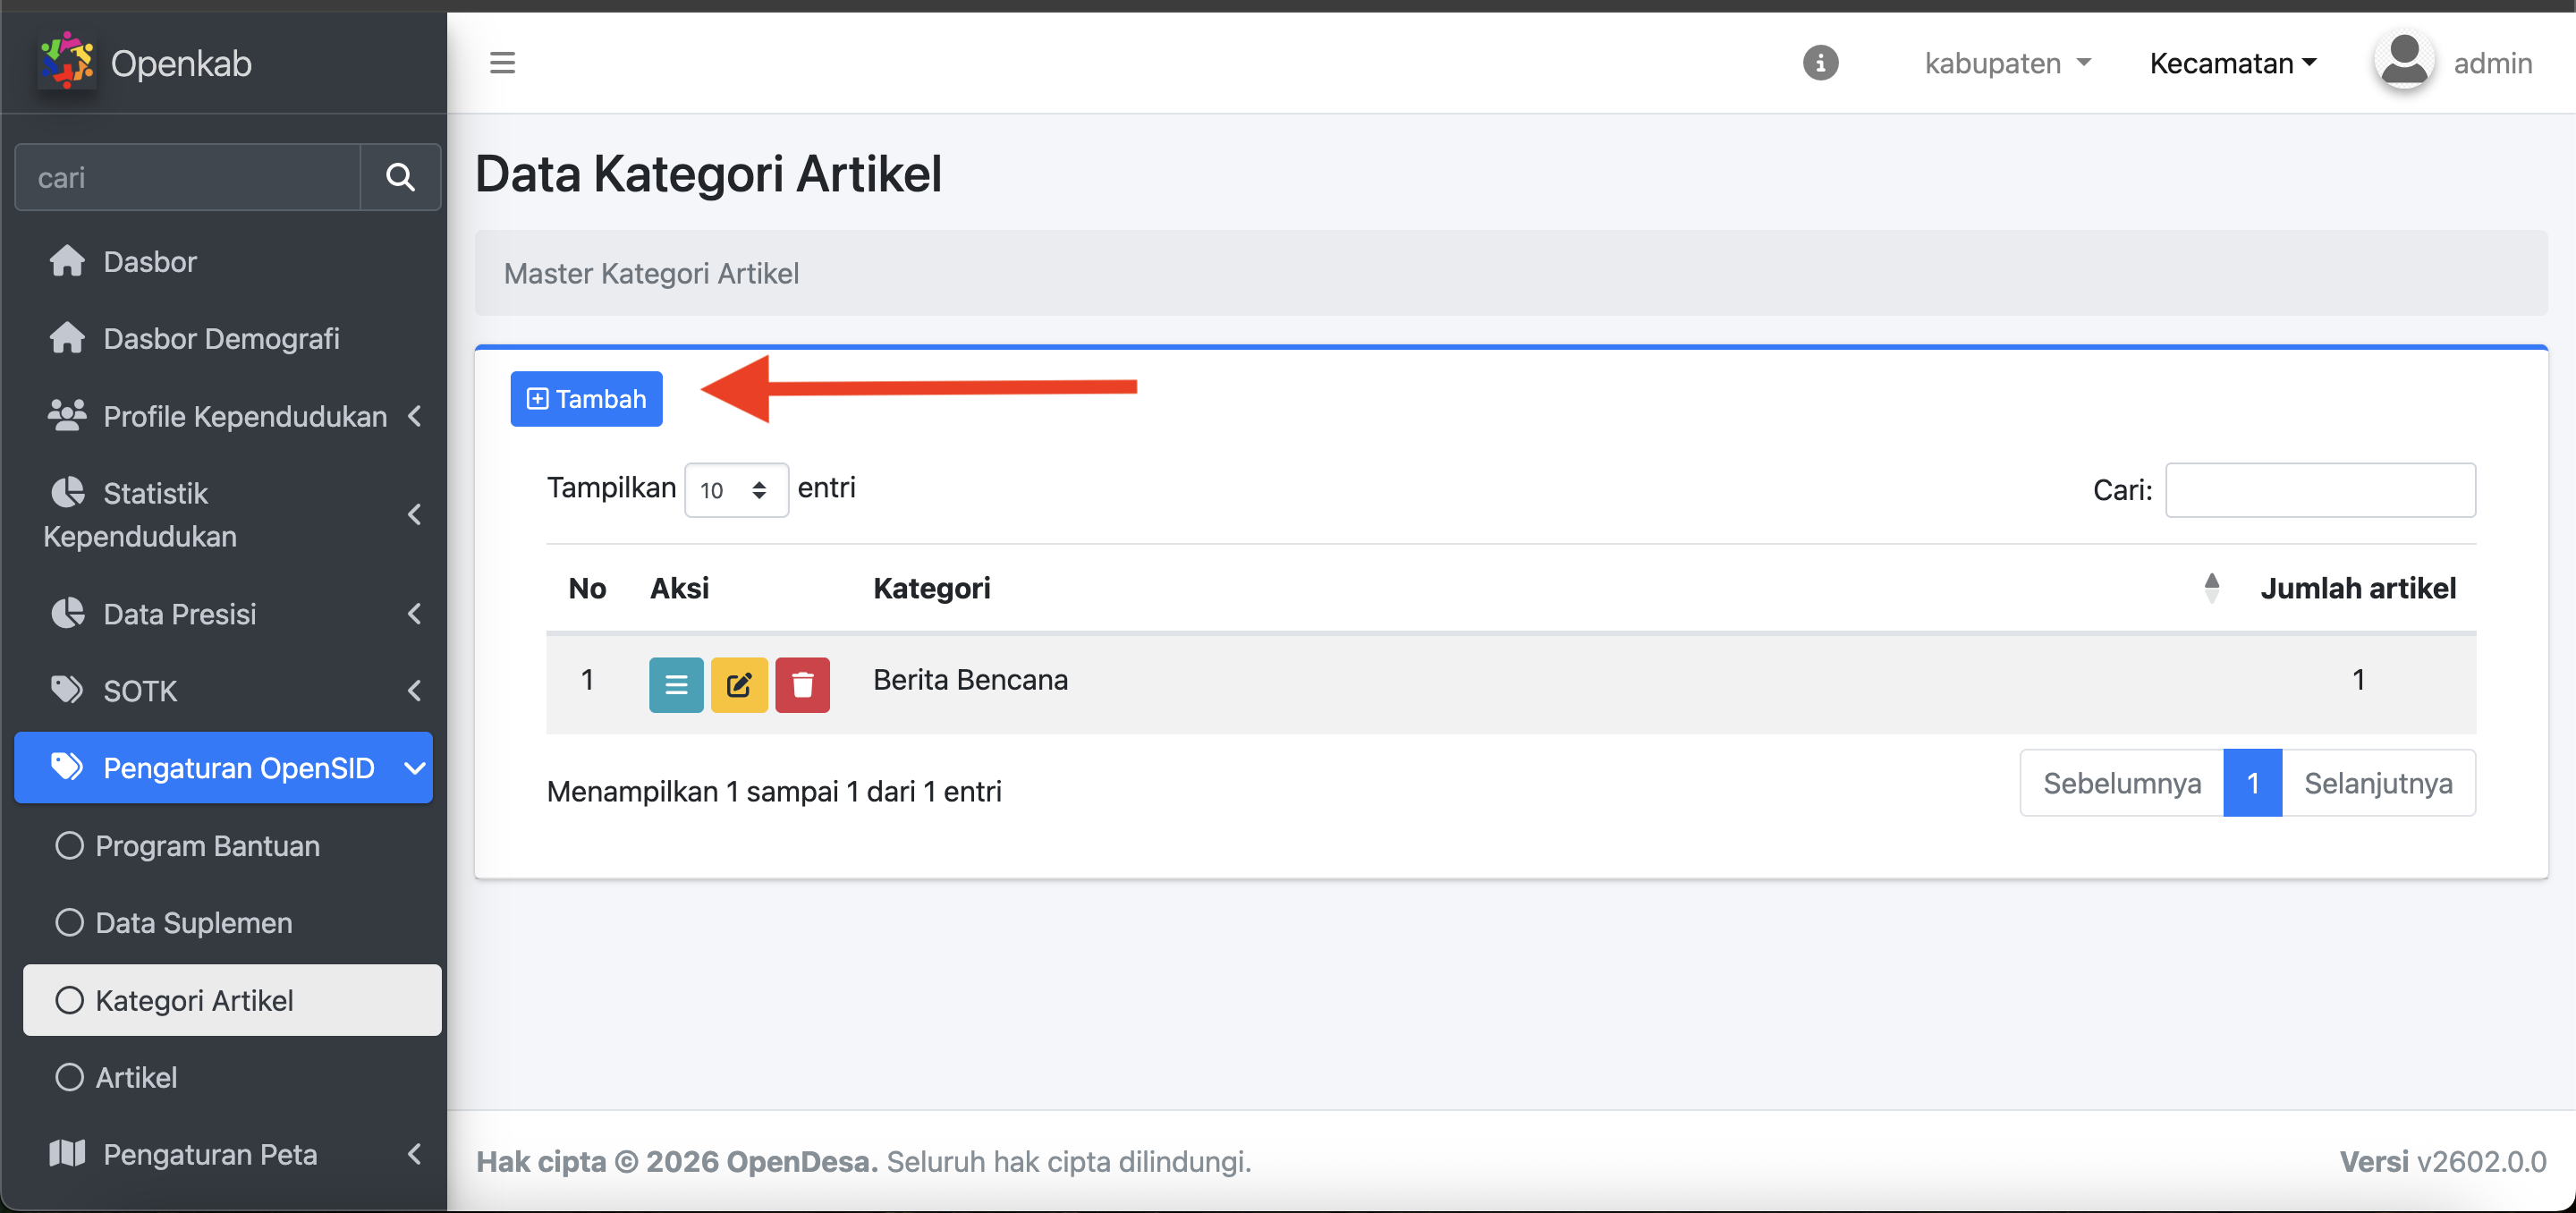Go to the Selanjutnya page
This screenshot has width=2576, height=1213.
(2377, 783)
